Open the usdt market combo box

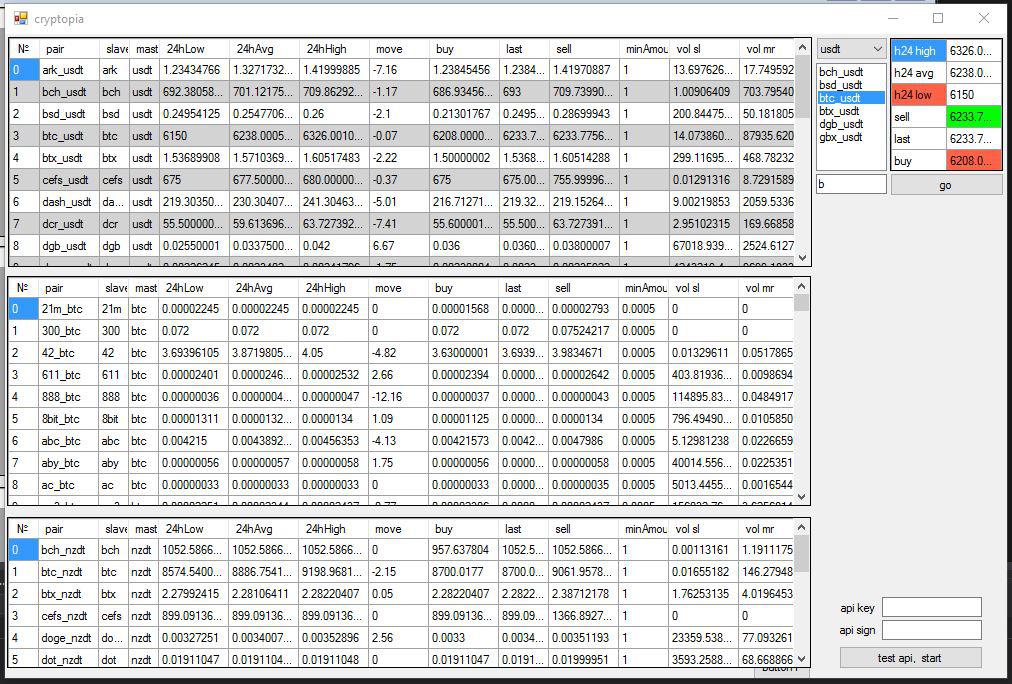(851, 49)
